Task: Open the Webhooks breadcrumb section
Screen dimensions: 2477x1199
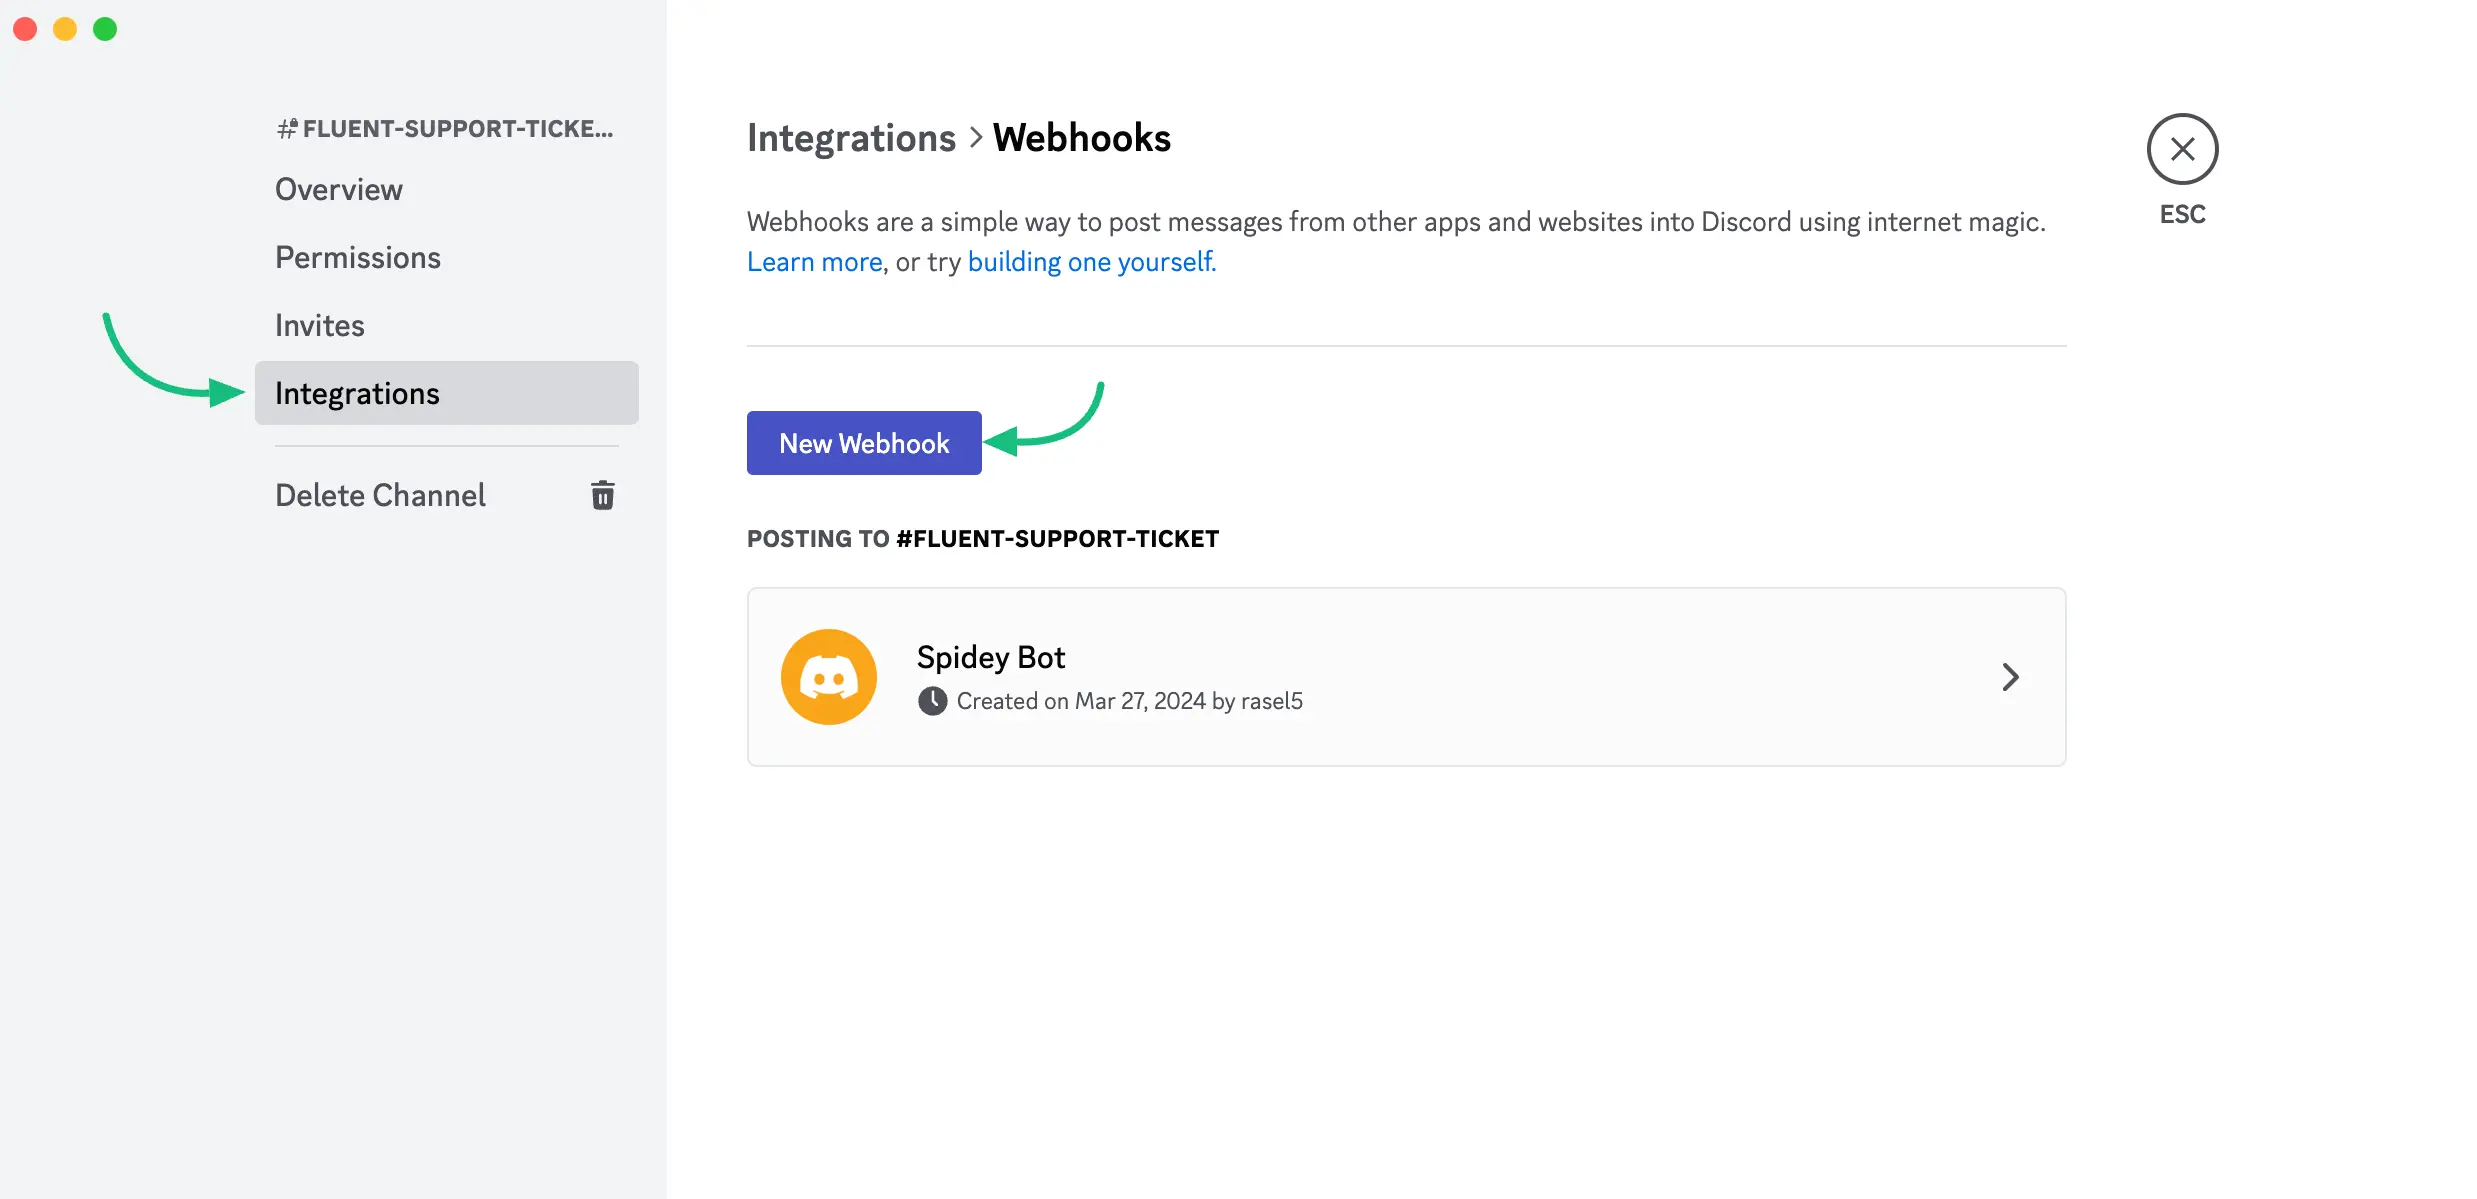Action: (x=1081, y=137)
